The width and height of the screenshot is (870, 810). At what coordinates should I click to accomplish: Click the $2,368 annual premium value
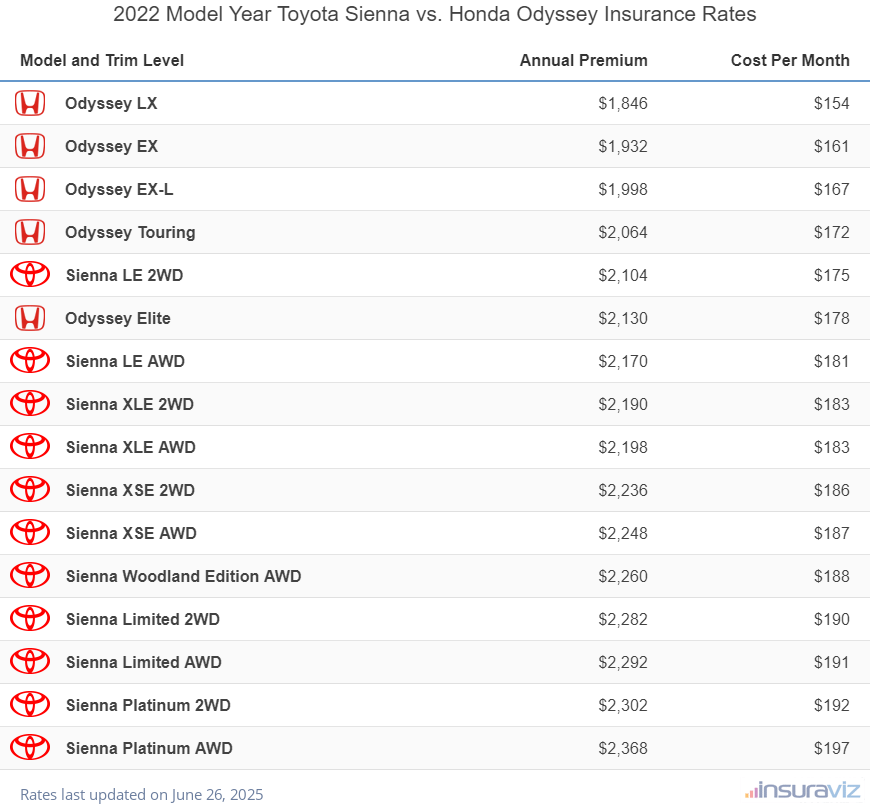(x=623, y=748)
